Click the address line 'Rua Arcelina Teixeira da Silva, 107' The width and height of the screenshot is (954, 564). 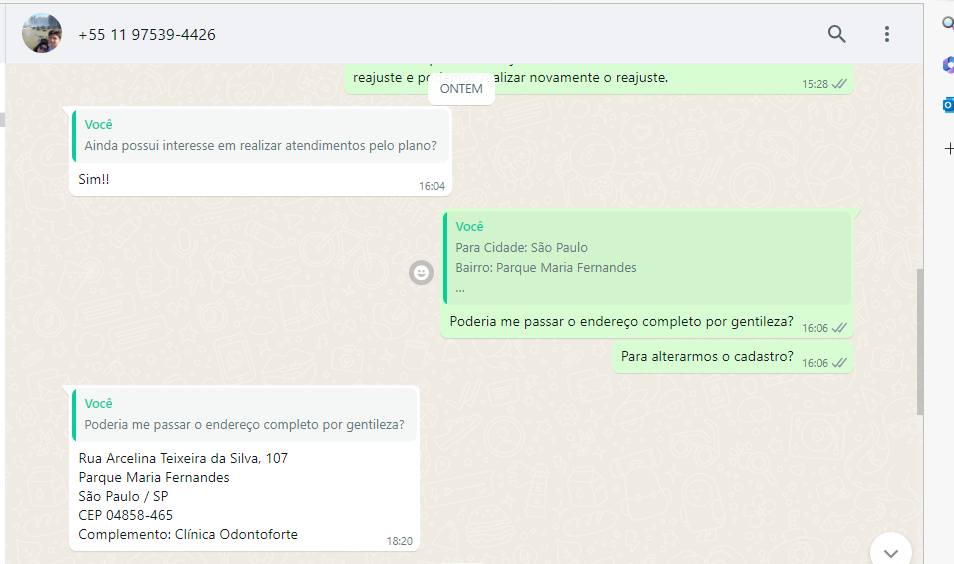point(183,458)
